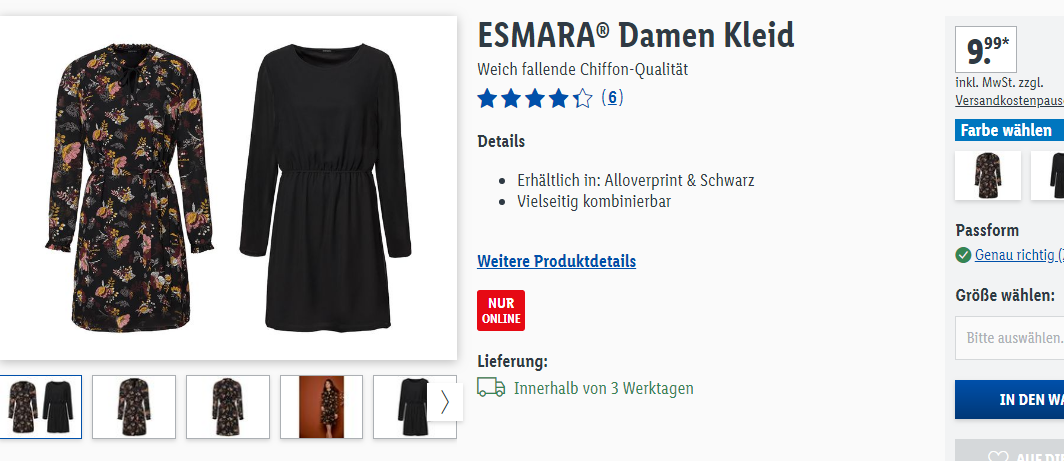The height and width of the screenshot is (461, 1064).
Task: Click the red NUR ONLINE badge
Action: 501,310
